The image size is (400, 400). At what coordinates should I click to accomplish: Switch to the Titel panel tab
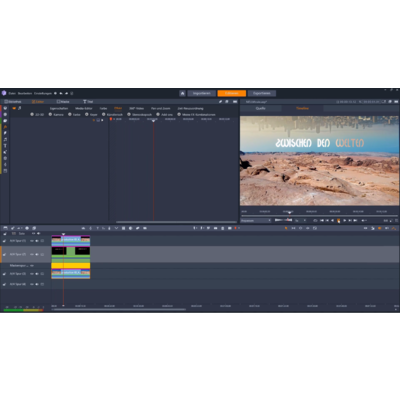click(88, 102)
